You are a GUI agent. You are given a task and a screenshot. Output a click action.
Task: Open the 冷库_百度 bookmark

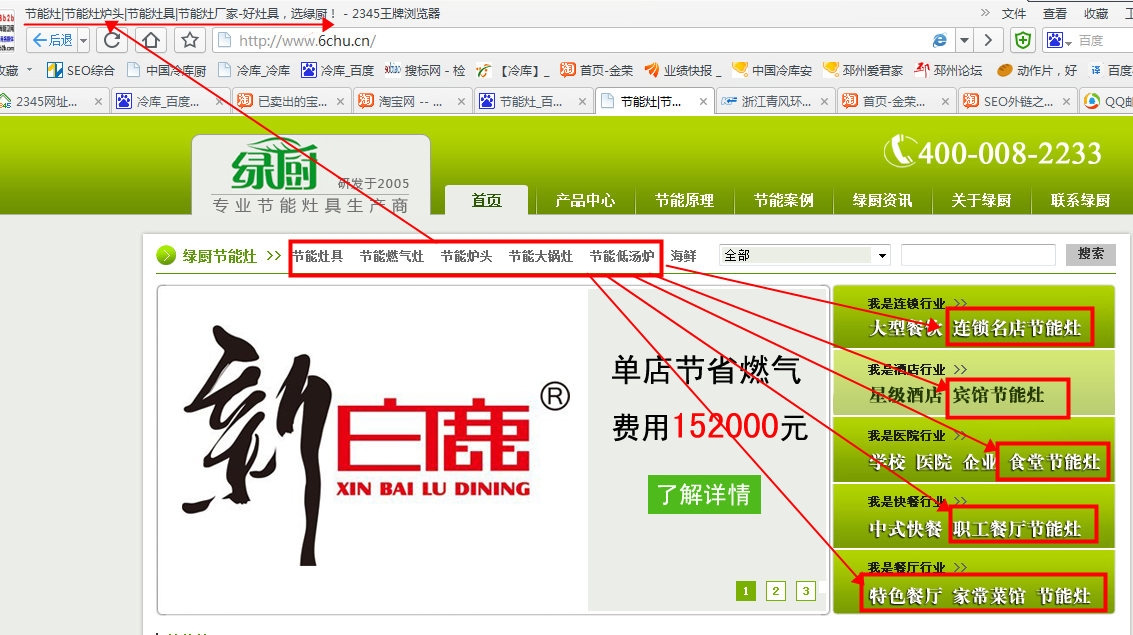[x=337, y=70]
